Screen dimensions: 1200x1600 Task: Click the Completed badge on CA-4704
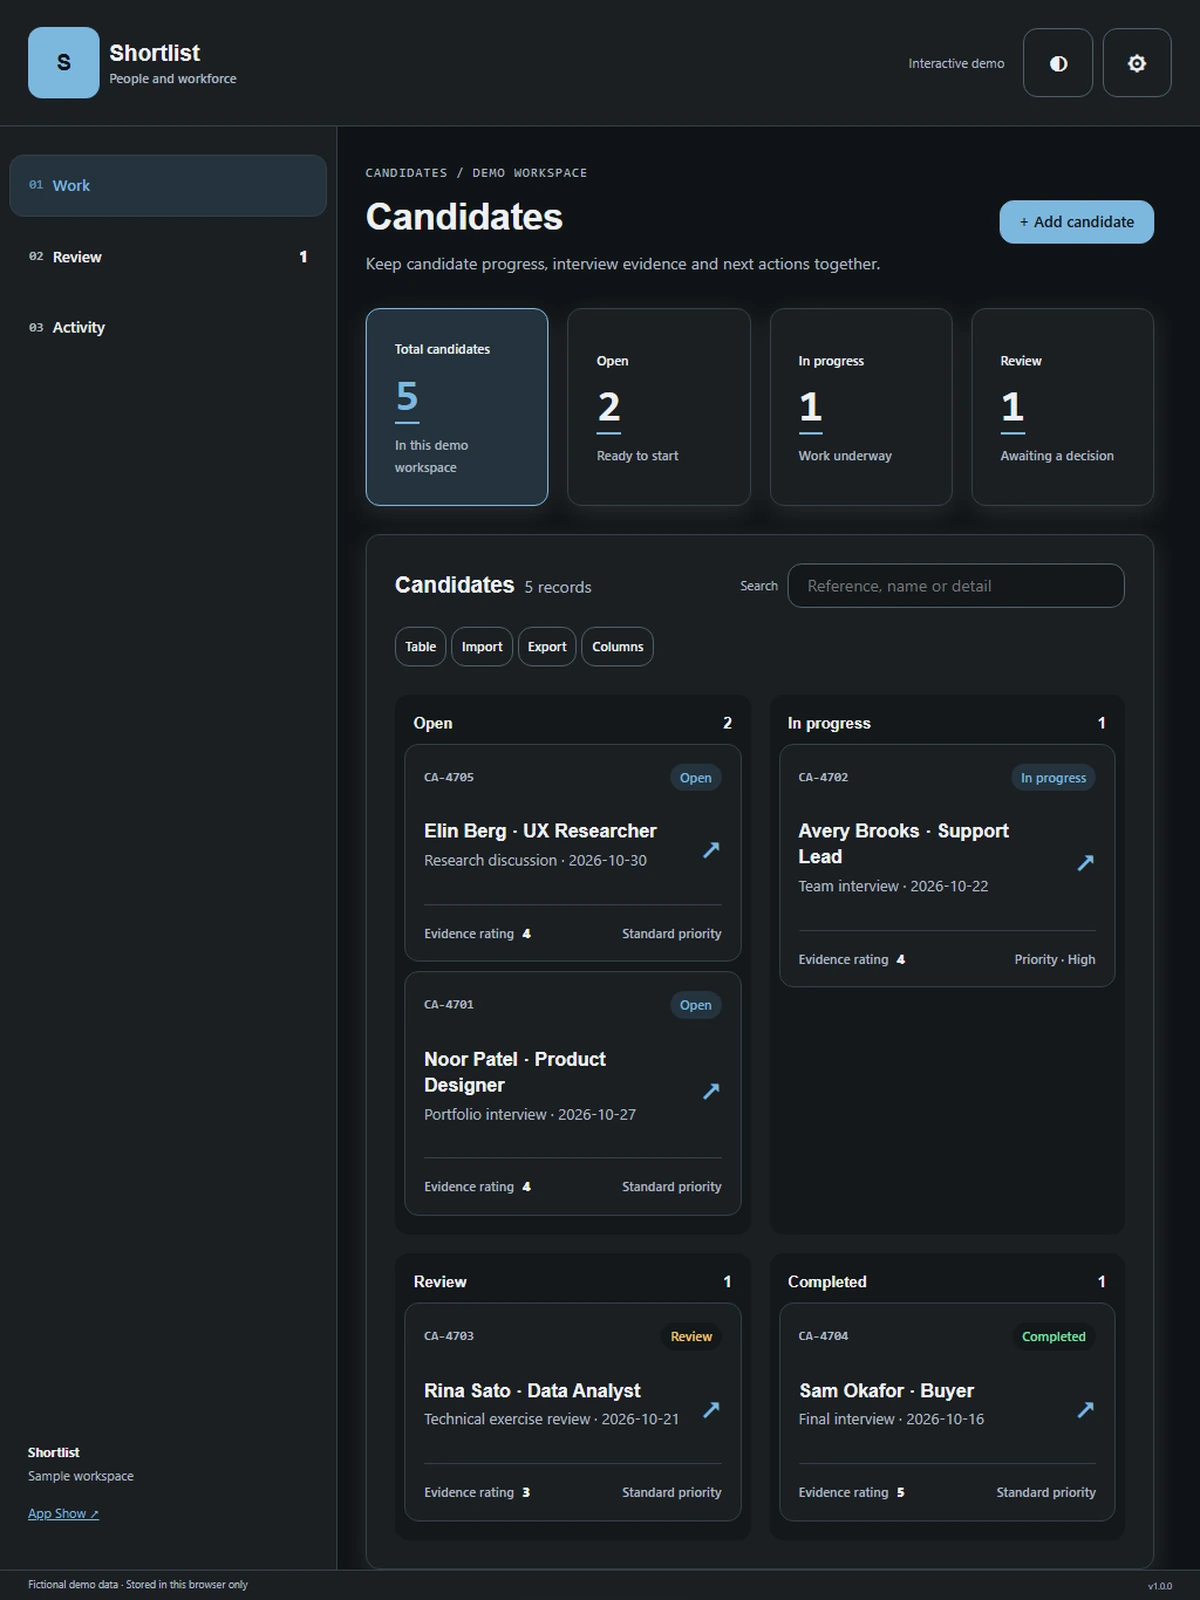pyautogui.click(x=1053, y=1337)
